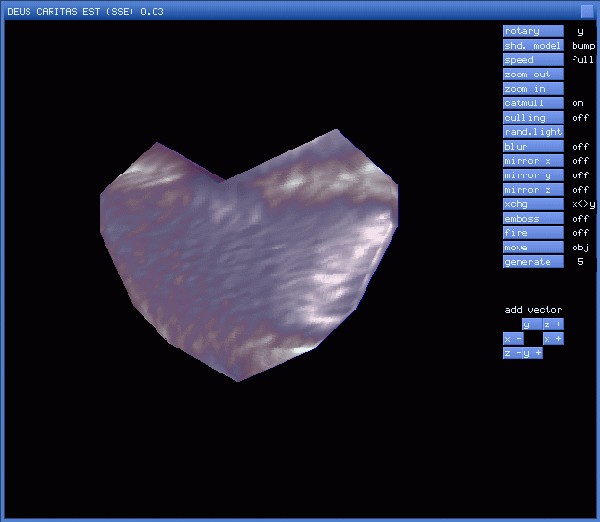Turn on the emboss effect
600x522 pixels.
pyautogui.click(x=533, y=219)
